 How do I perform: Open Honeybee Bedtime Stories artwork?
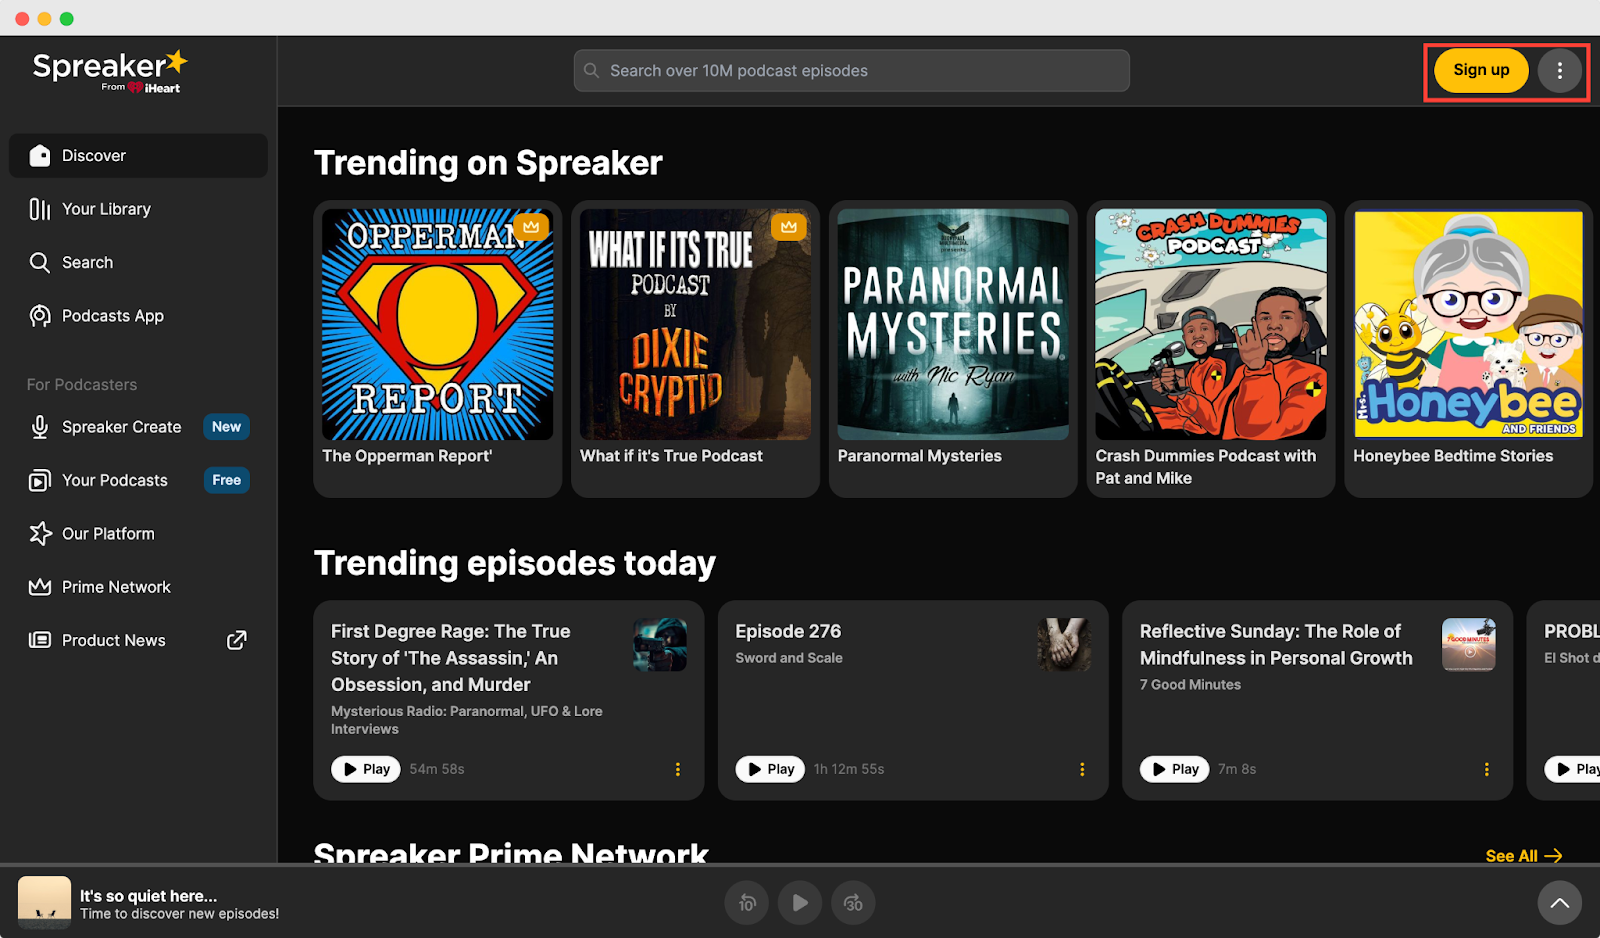[x=1469, y=324]
